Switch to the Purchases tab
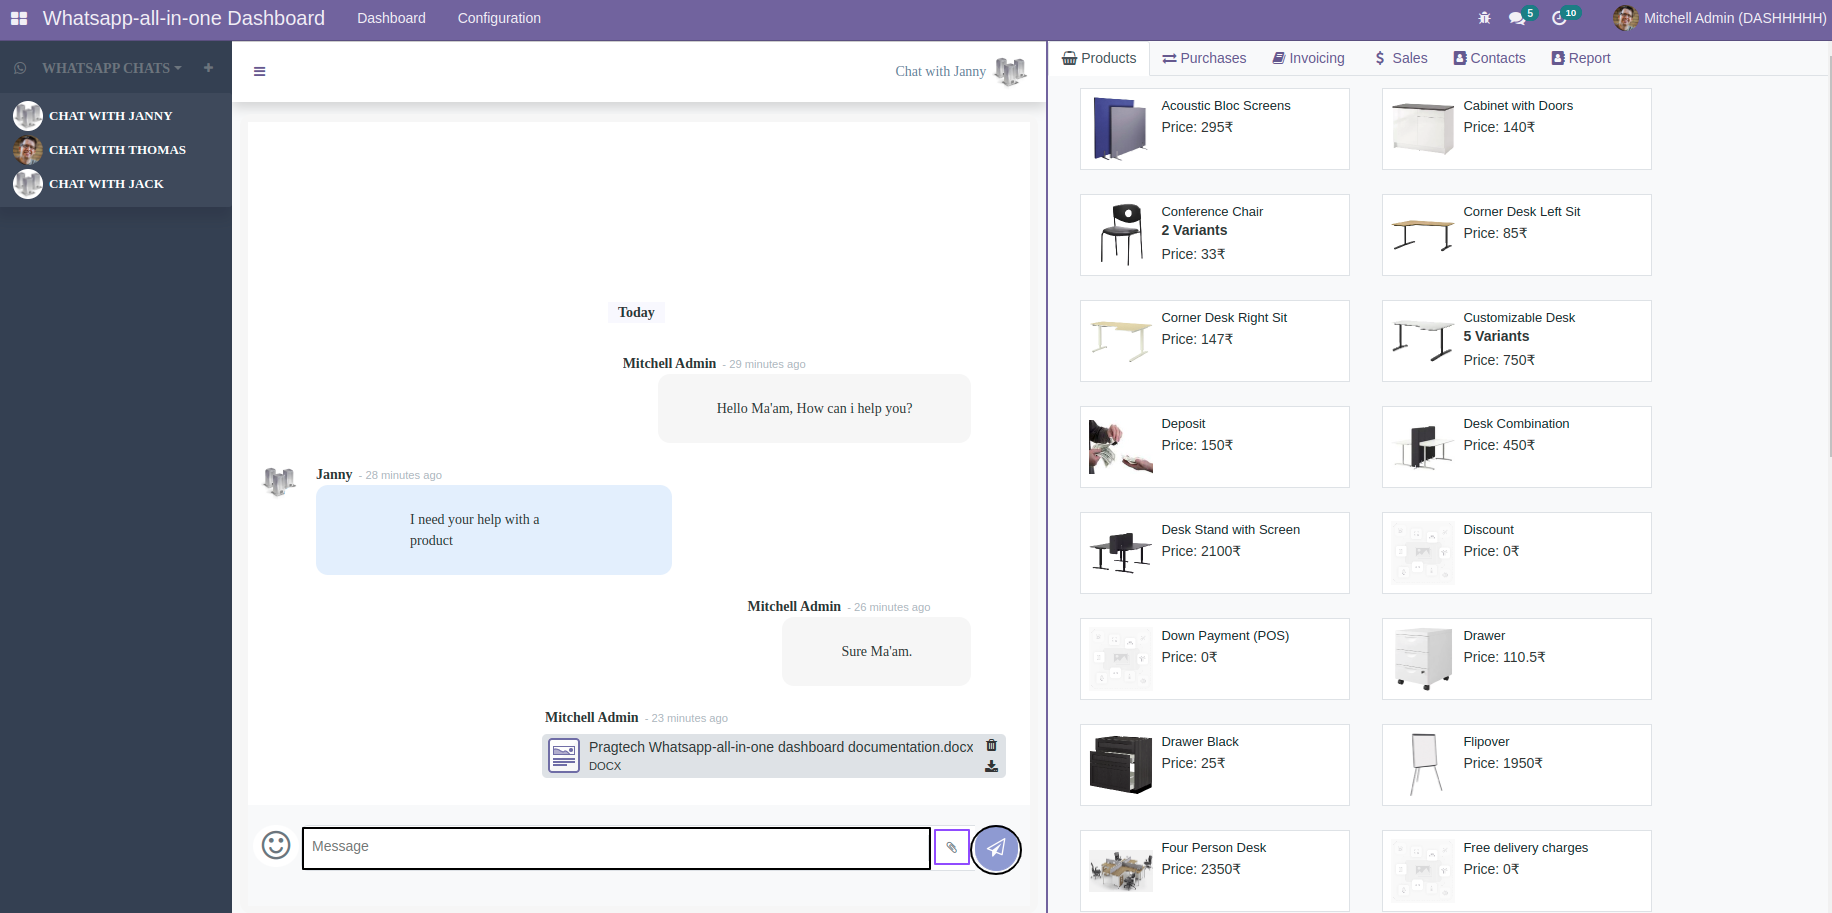This screenshot has height=913, width=1832. coord(1204,58)
